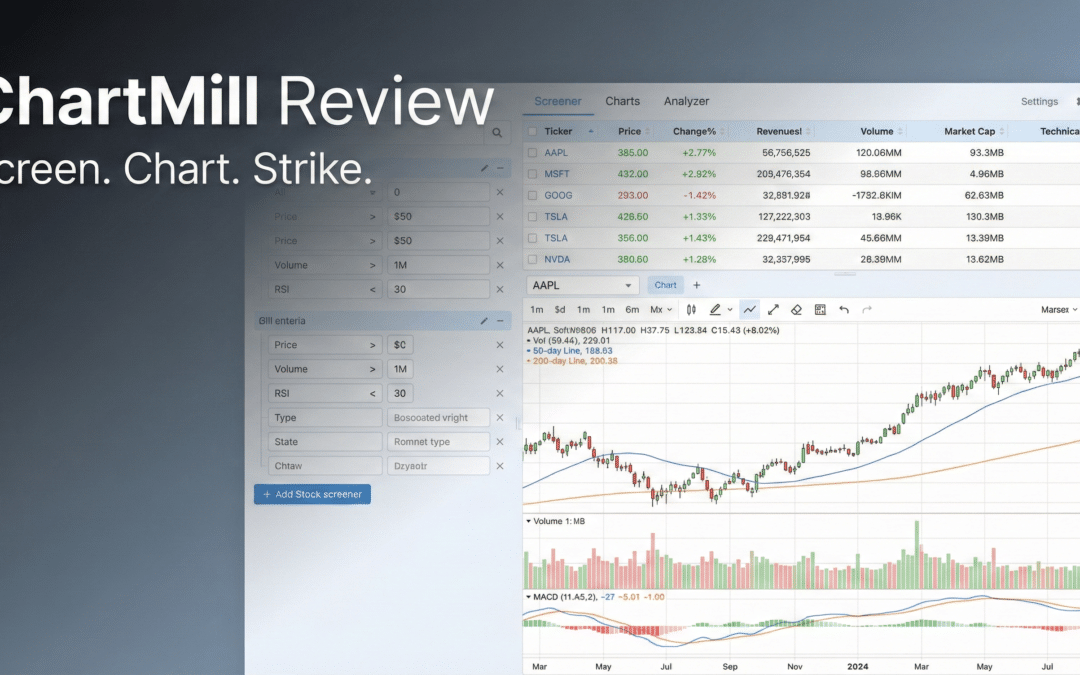Sort the Revenues column
This screenshot has height=675, width=1080.
pos(808,132)
